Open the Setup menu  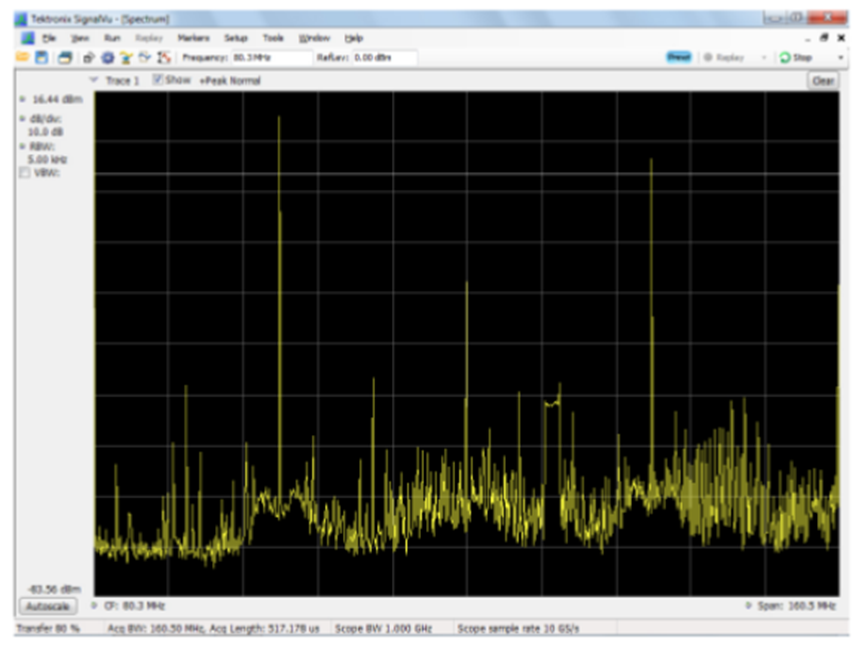235,38
